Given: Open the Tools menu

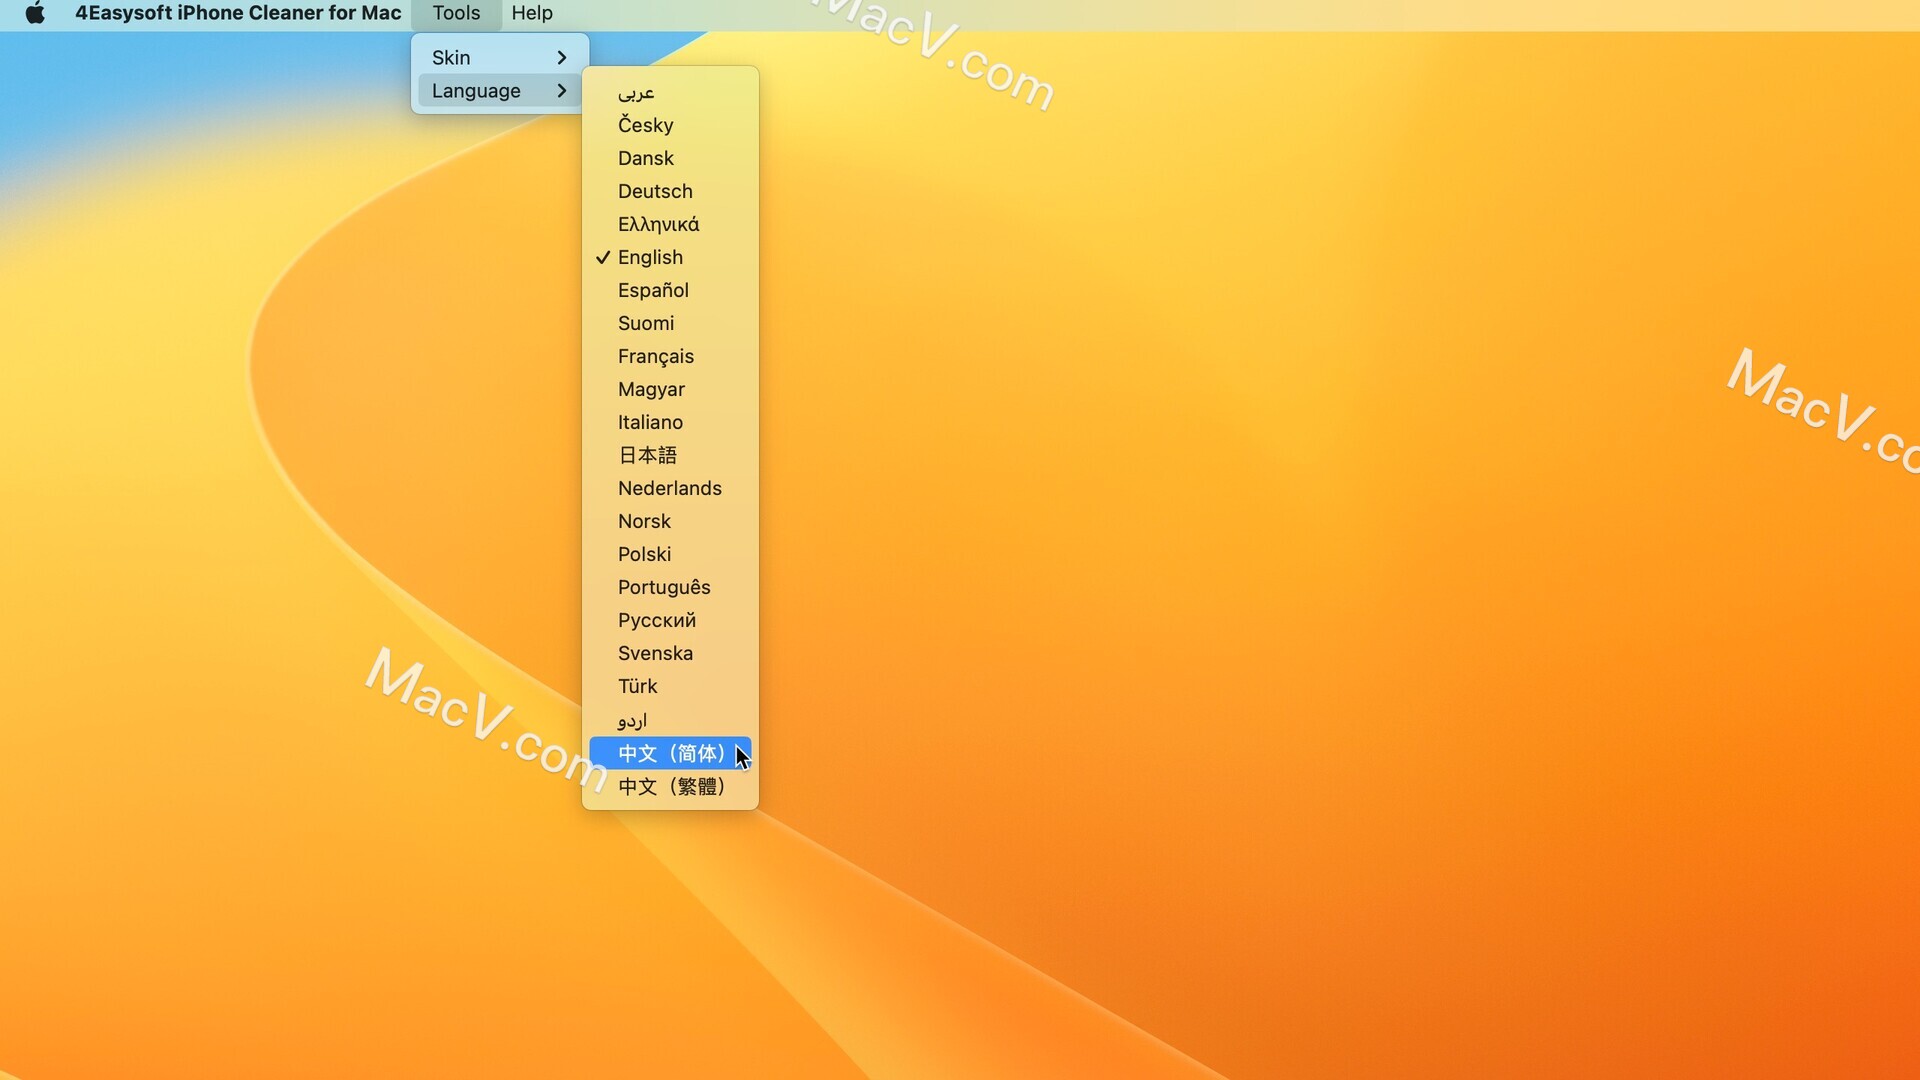Looking at the screenshot, I should [456, 12].
